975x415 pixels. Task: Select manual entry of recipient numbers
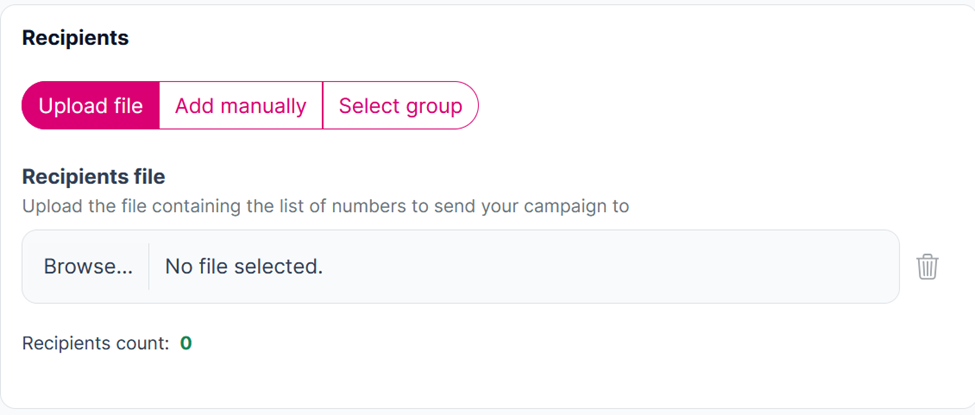point(240,106)
